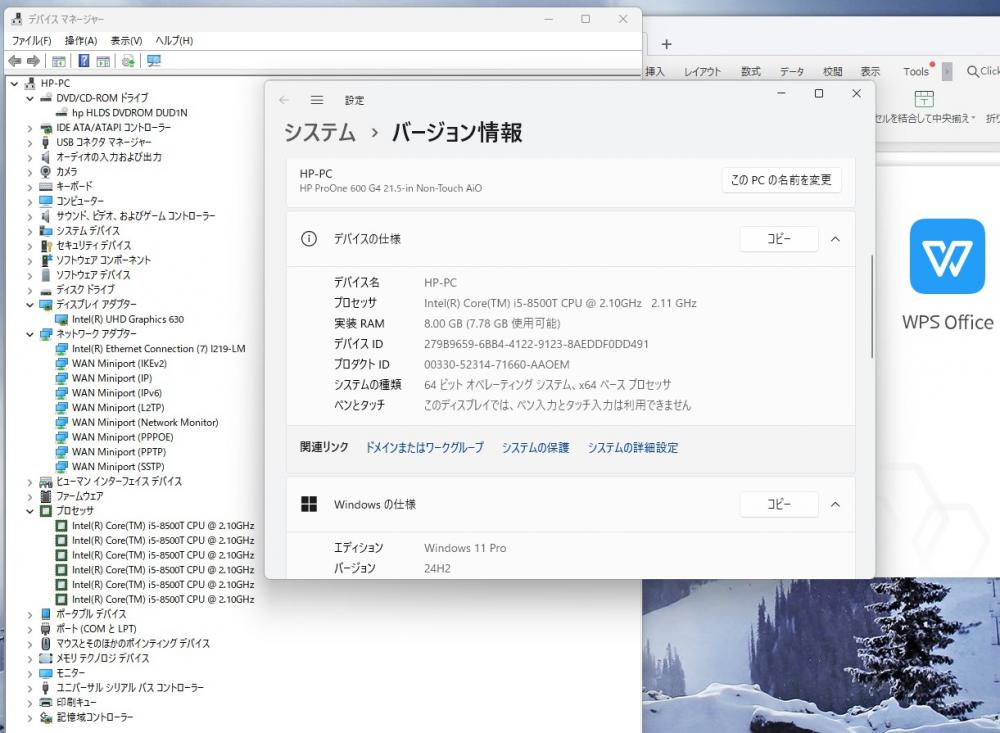This screenshot has height=733, width=1000.
Task: Select Intel(R) UHD Graphics 630 device
Action: pyautogui.click(x=127, y=319)
